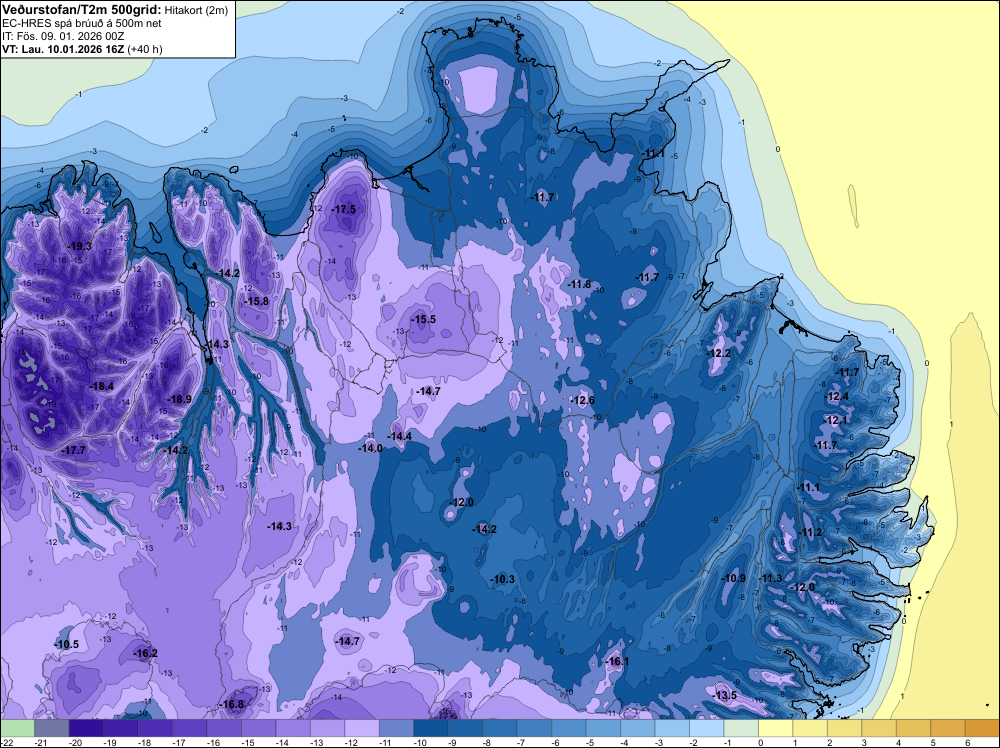Click the -10.3 temperature value
The image size is (1000, 748).
[503, 579]
